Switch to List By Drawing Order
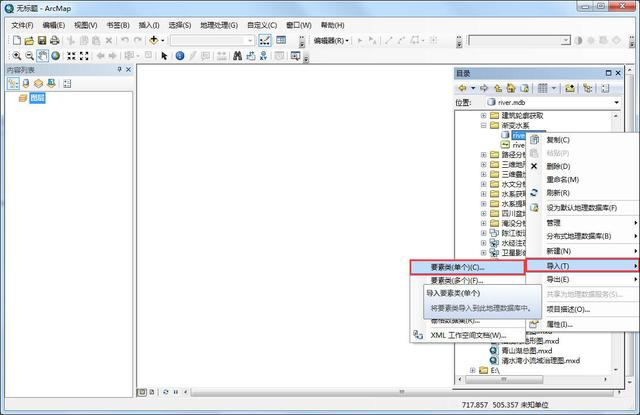The height and width of the screenshot is (415, 640). (x=13, y=84)
